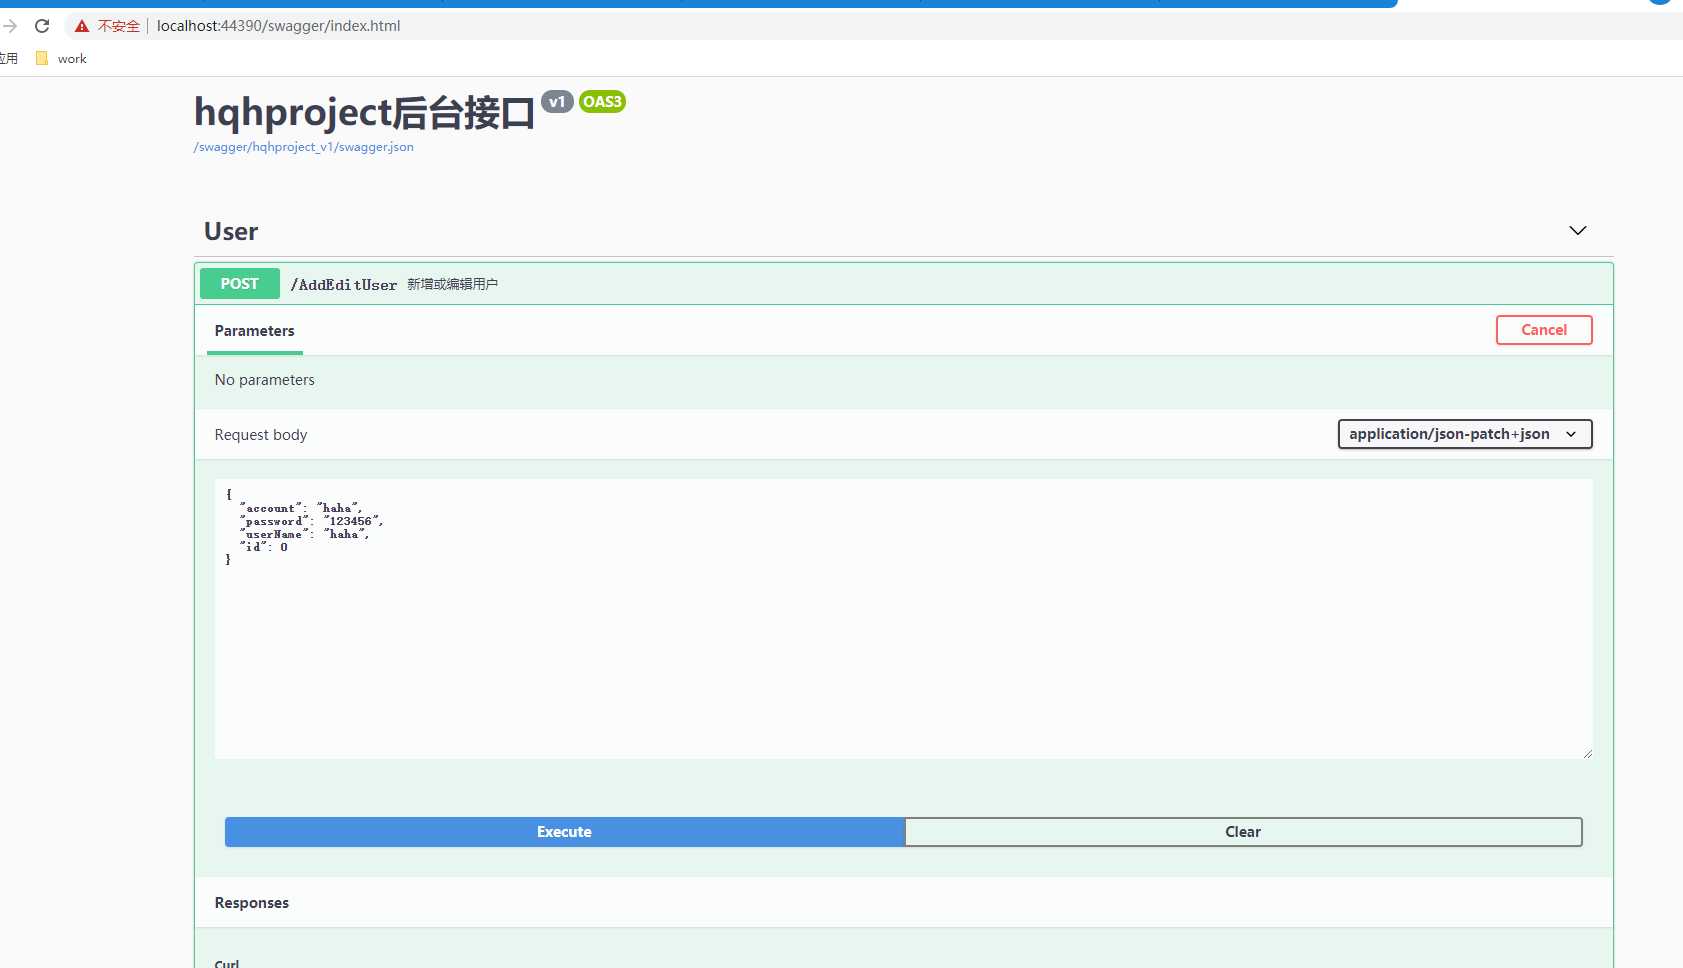Viewport: 1683px width, 968px height.
Task: Click the Responses section heading
Action: pos(252,903)
